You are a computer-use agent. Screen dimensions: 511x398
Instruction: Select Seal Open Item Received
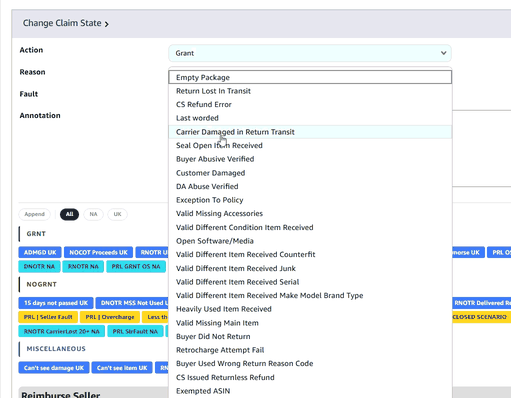tap(310, 145)
